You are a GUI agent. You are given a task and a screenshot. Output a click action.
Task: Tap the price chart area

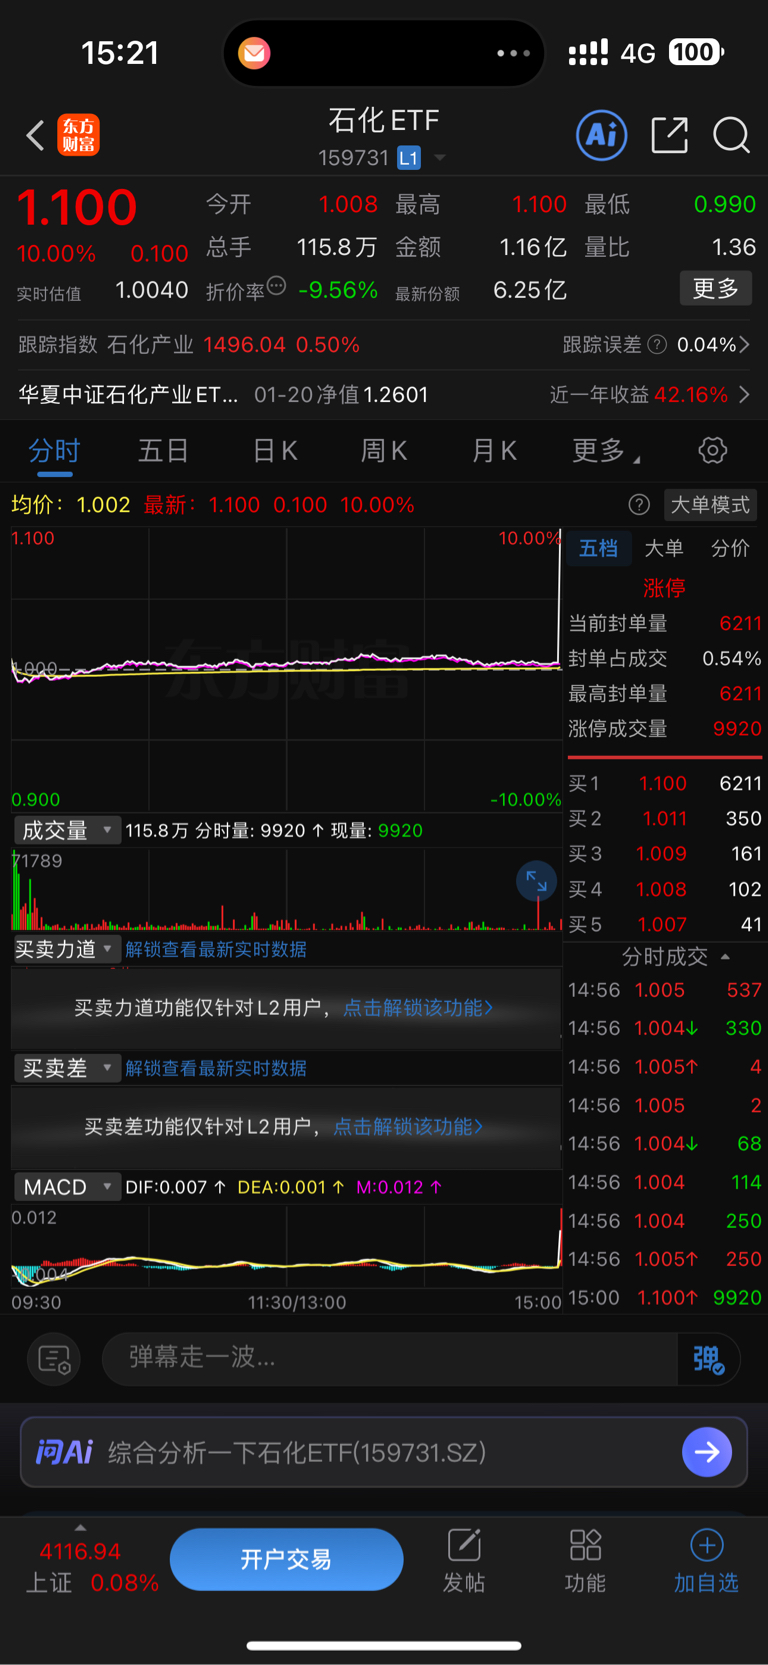point(287,669)
